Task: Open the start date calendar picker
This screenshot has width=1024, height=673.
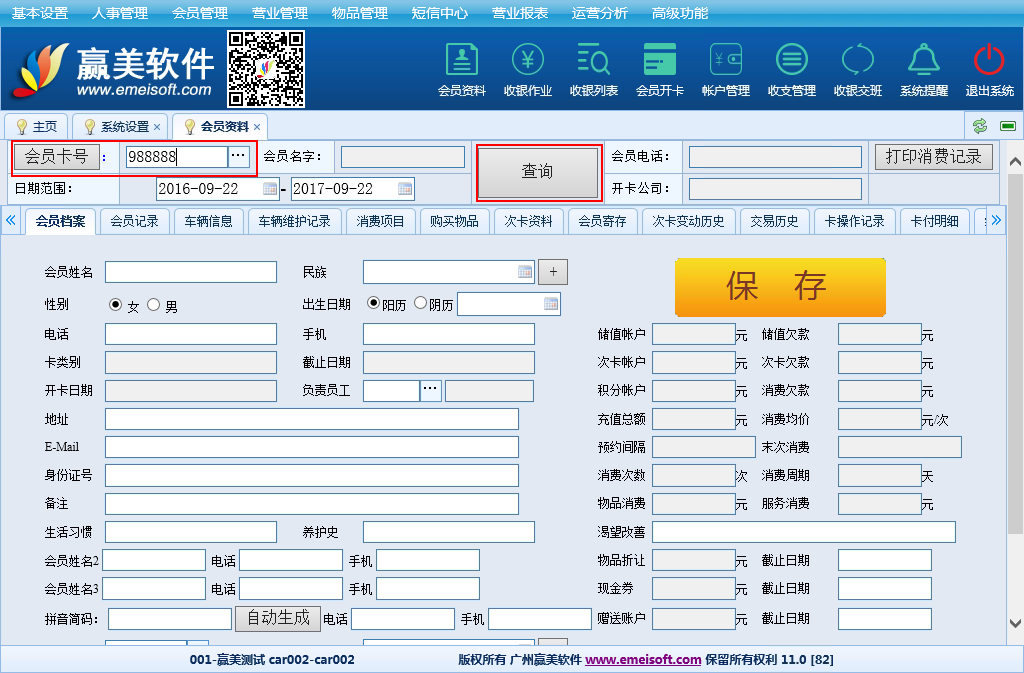Action: pyautogui.click(x=270, y=188)
